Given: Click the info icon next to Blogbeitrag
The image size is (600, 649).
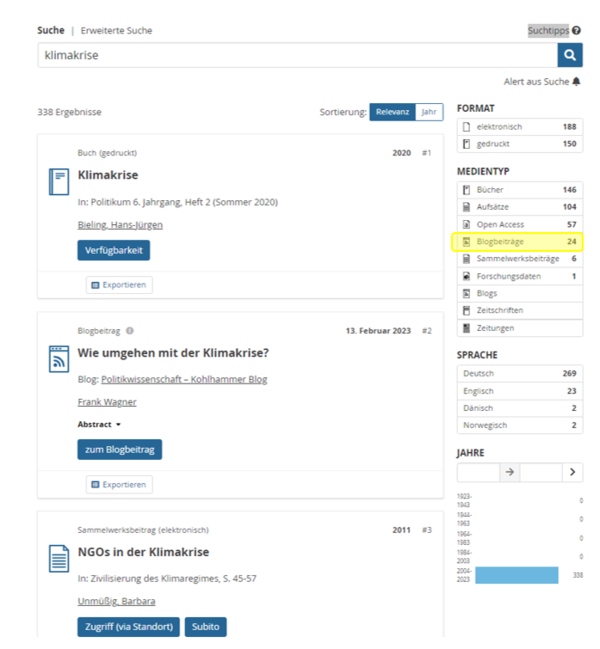Looking at the screenshot, I should coord(130,331).
